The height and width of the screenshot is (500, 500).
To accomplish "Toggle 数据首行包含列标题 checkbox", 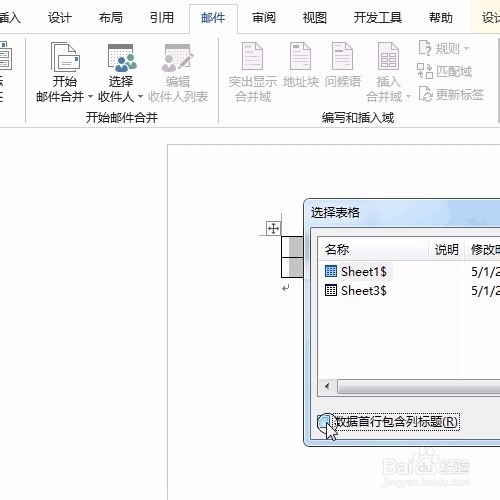I will click(324, 422).
